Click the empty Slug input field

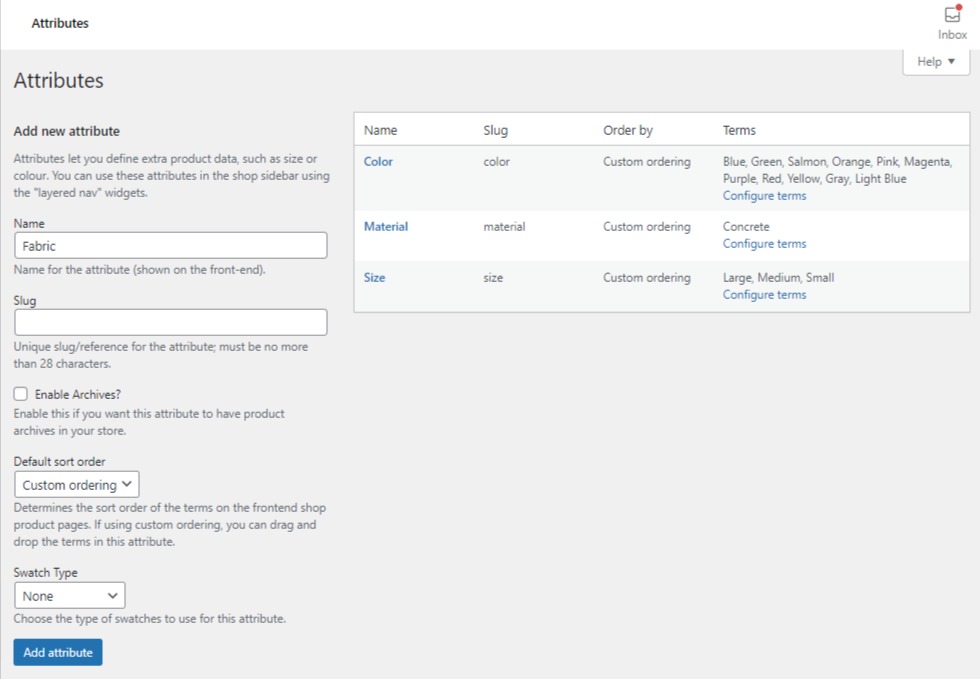(171, 322)
